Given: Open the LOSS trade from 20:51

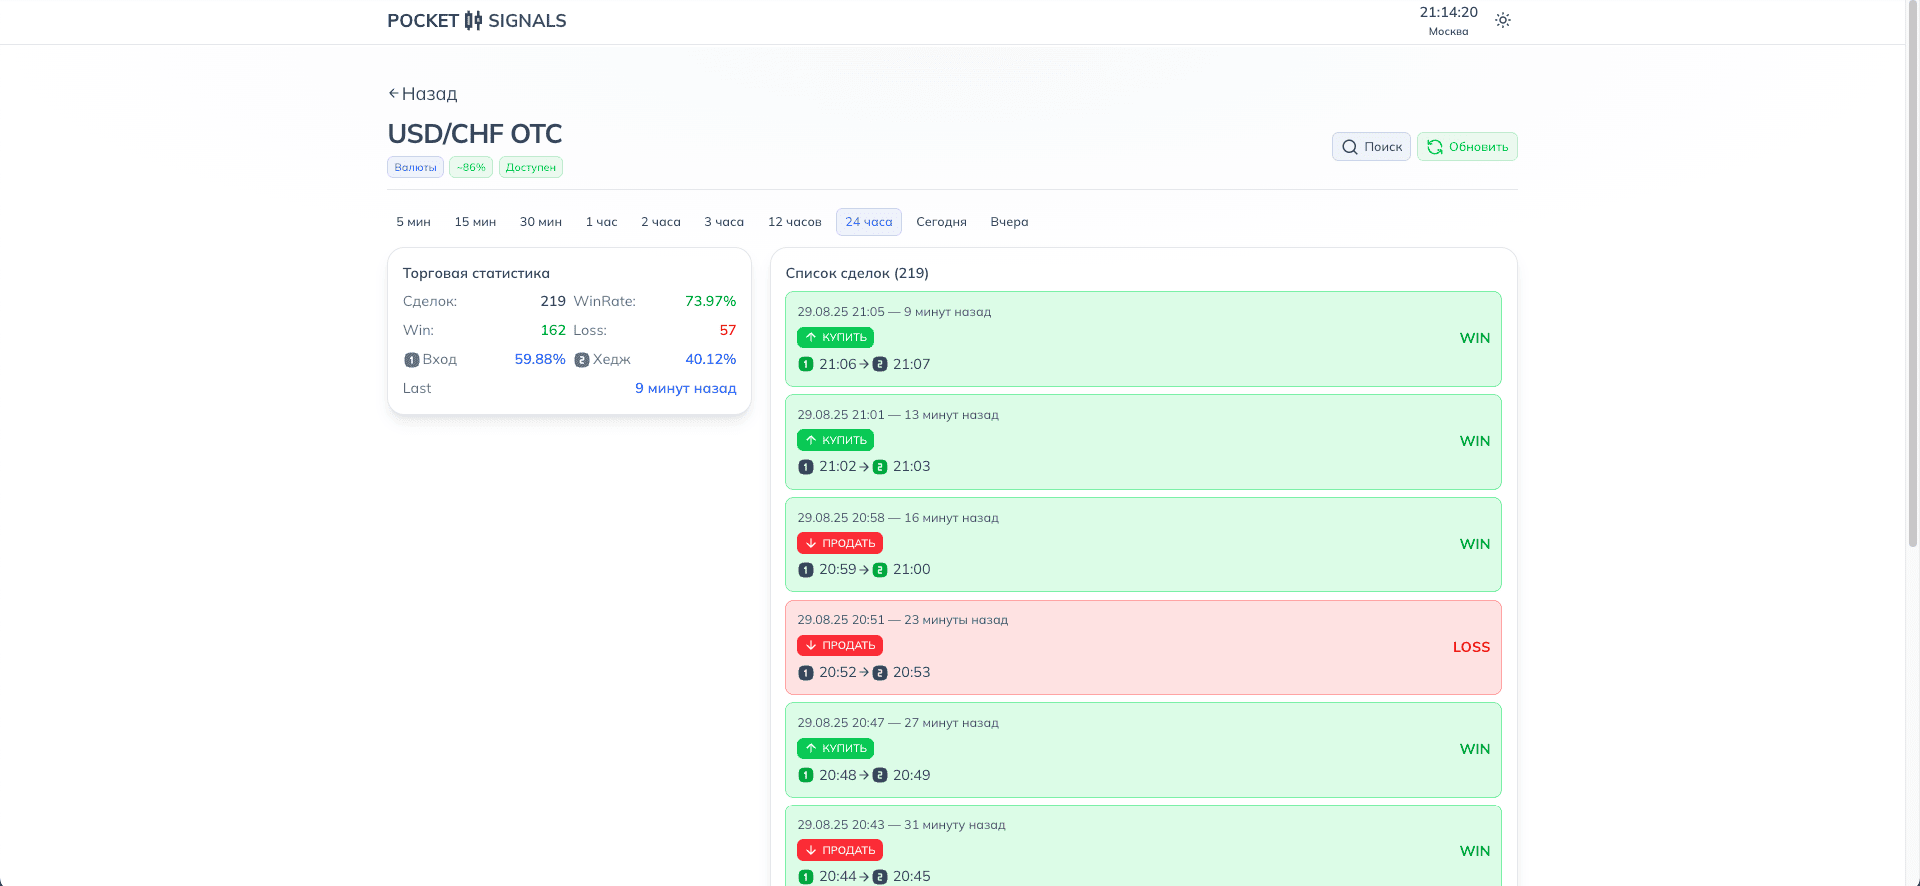Looking at the screenshot, I should 1142,647.
